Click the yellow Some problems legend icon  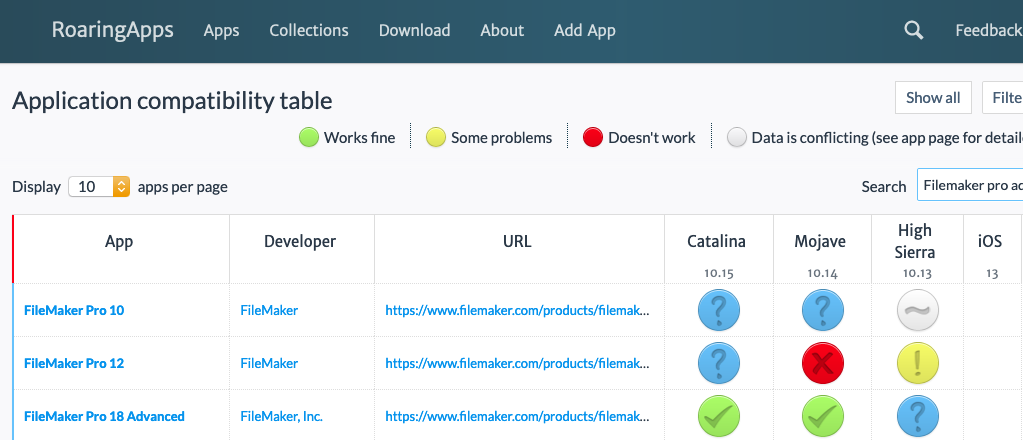pyautogui.click(x=436, y=138)
